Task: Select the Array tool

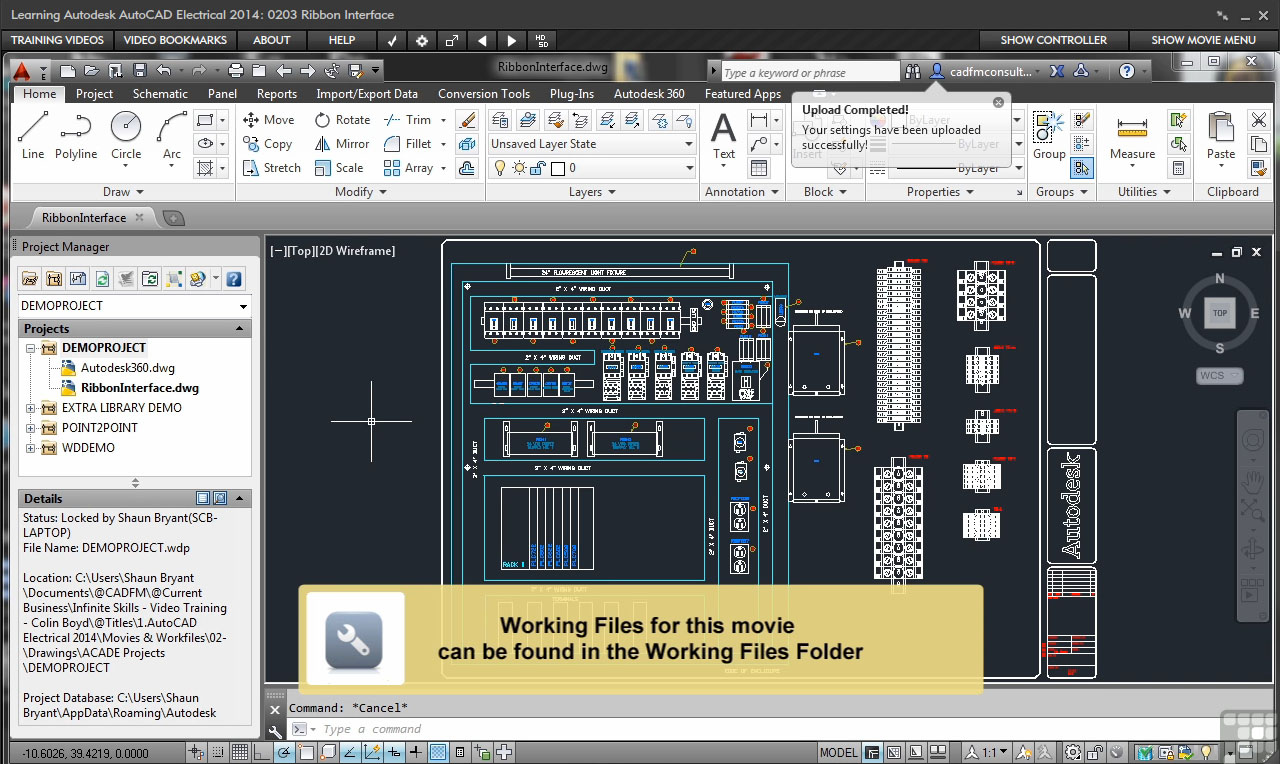Action: coord(408,168)
